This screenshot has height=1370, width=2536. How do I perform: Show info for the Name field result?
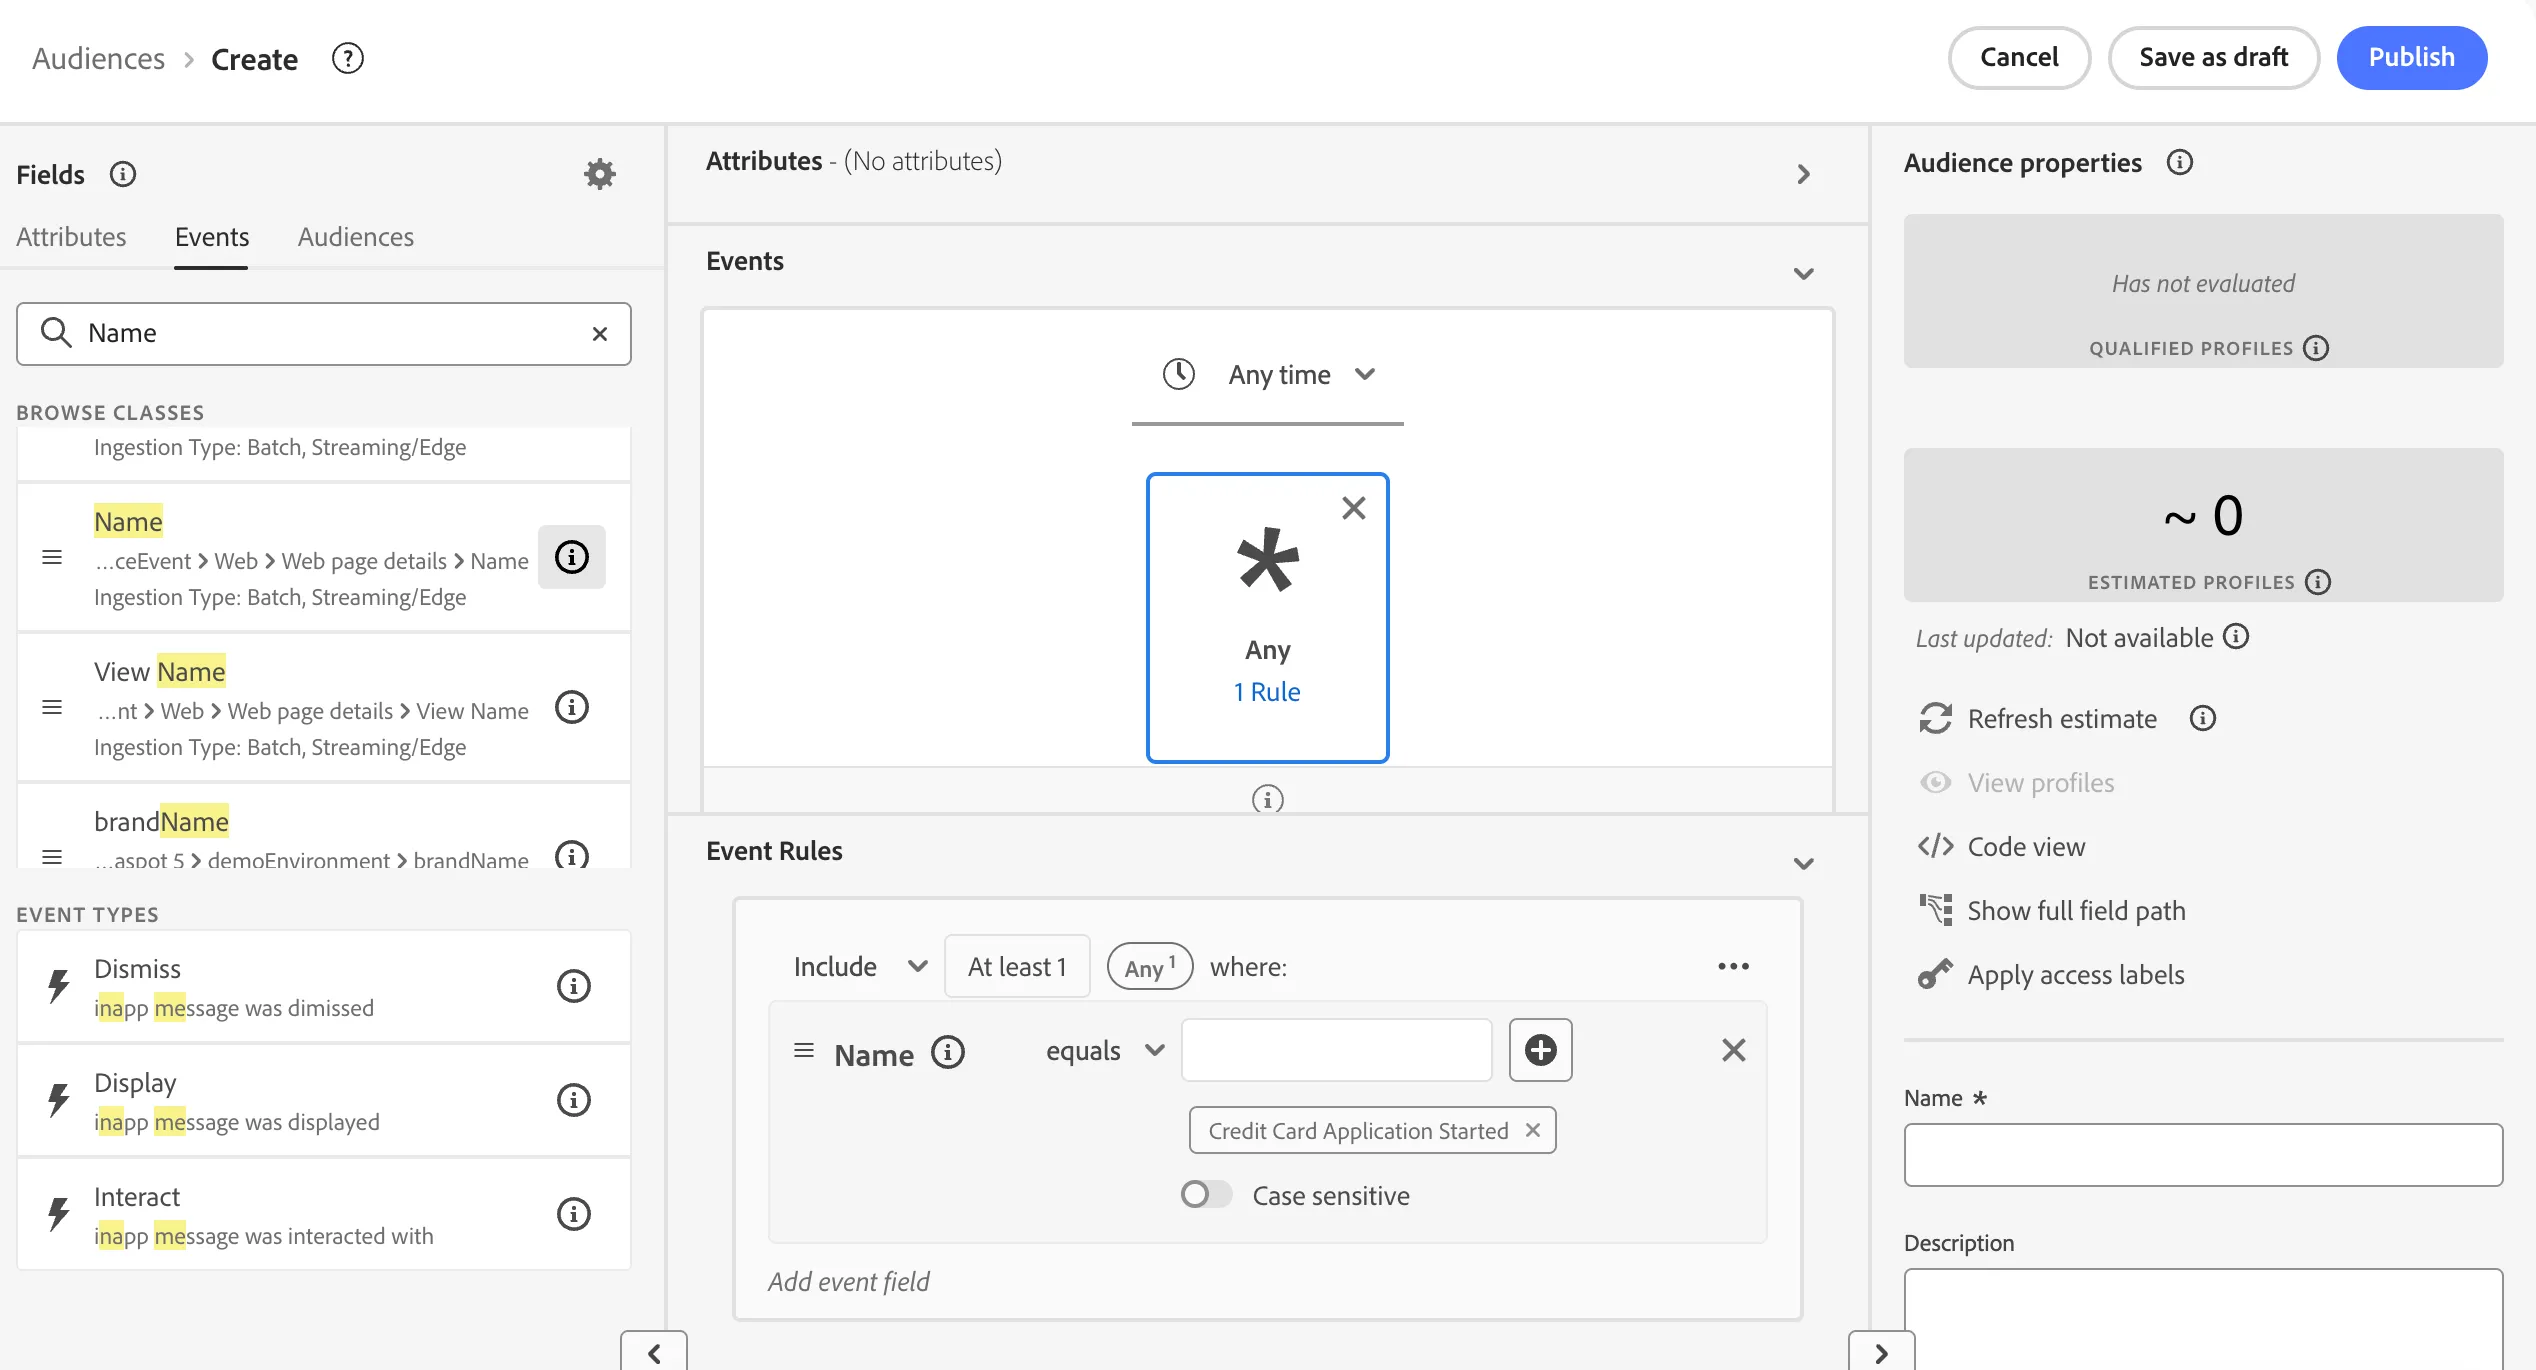(572, 557)
